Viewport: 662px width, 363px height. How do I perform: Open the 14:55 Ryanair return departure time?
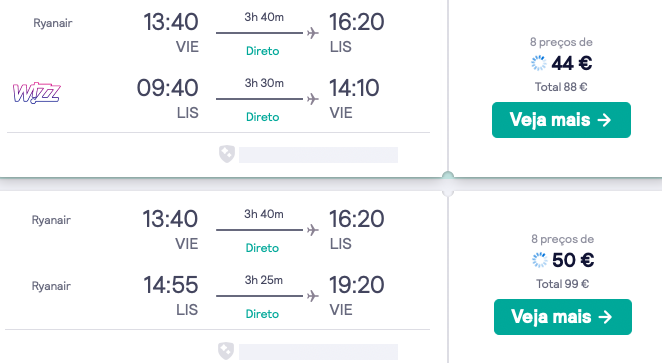click(x=171, y=285)
